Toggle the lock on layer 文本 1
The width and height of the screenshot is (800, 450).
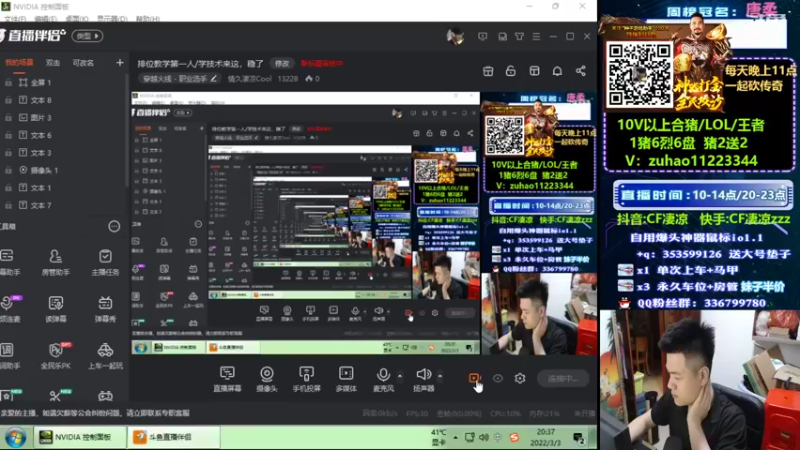9,188
